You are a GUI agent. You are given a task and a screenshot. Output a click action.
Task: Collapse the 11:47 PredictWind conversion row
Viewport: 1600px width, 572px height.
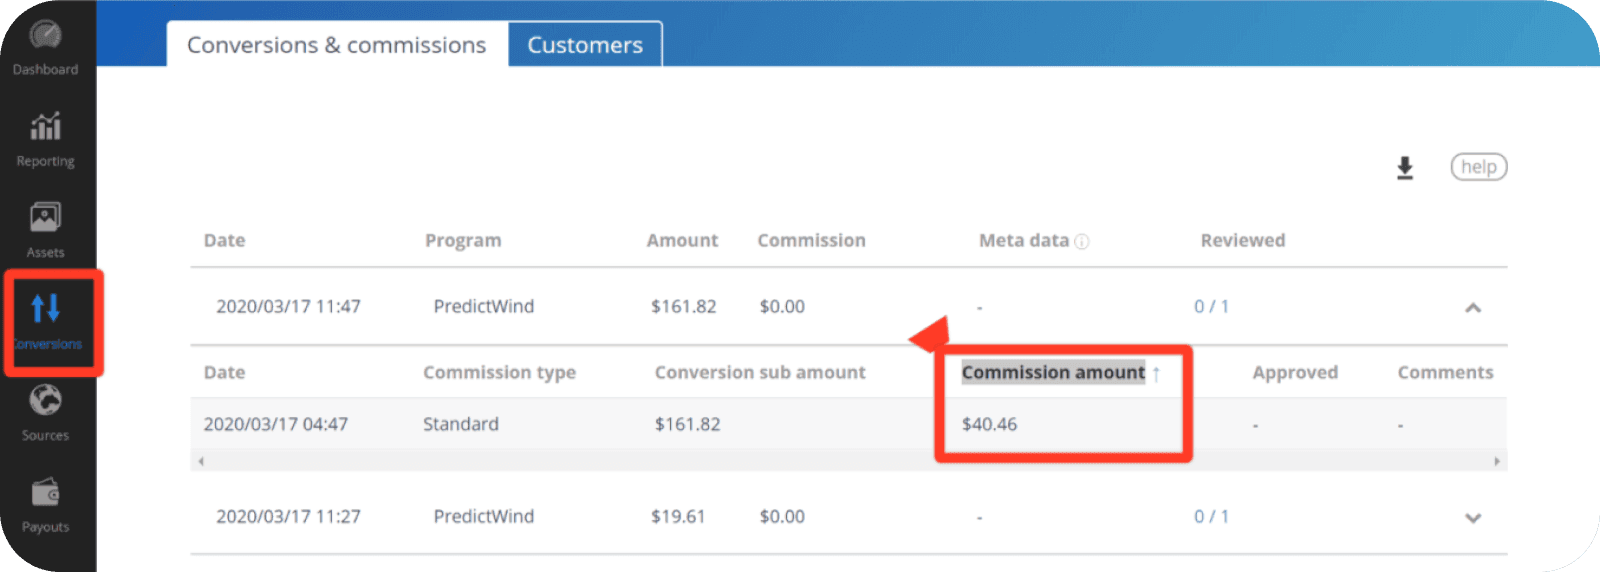click(1472, 308)
